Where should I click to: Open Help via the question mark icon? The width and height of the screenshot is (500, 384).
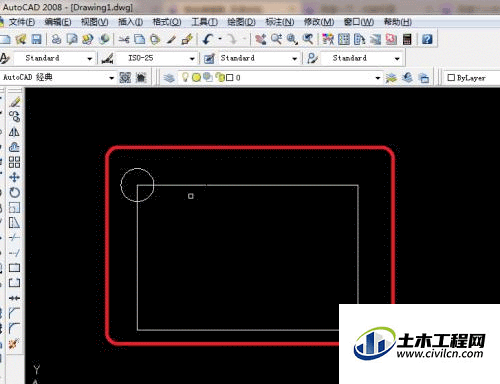[427, 39]
